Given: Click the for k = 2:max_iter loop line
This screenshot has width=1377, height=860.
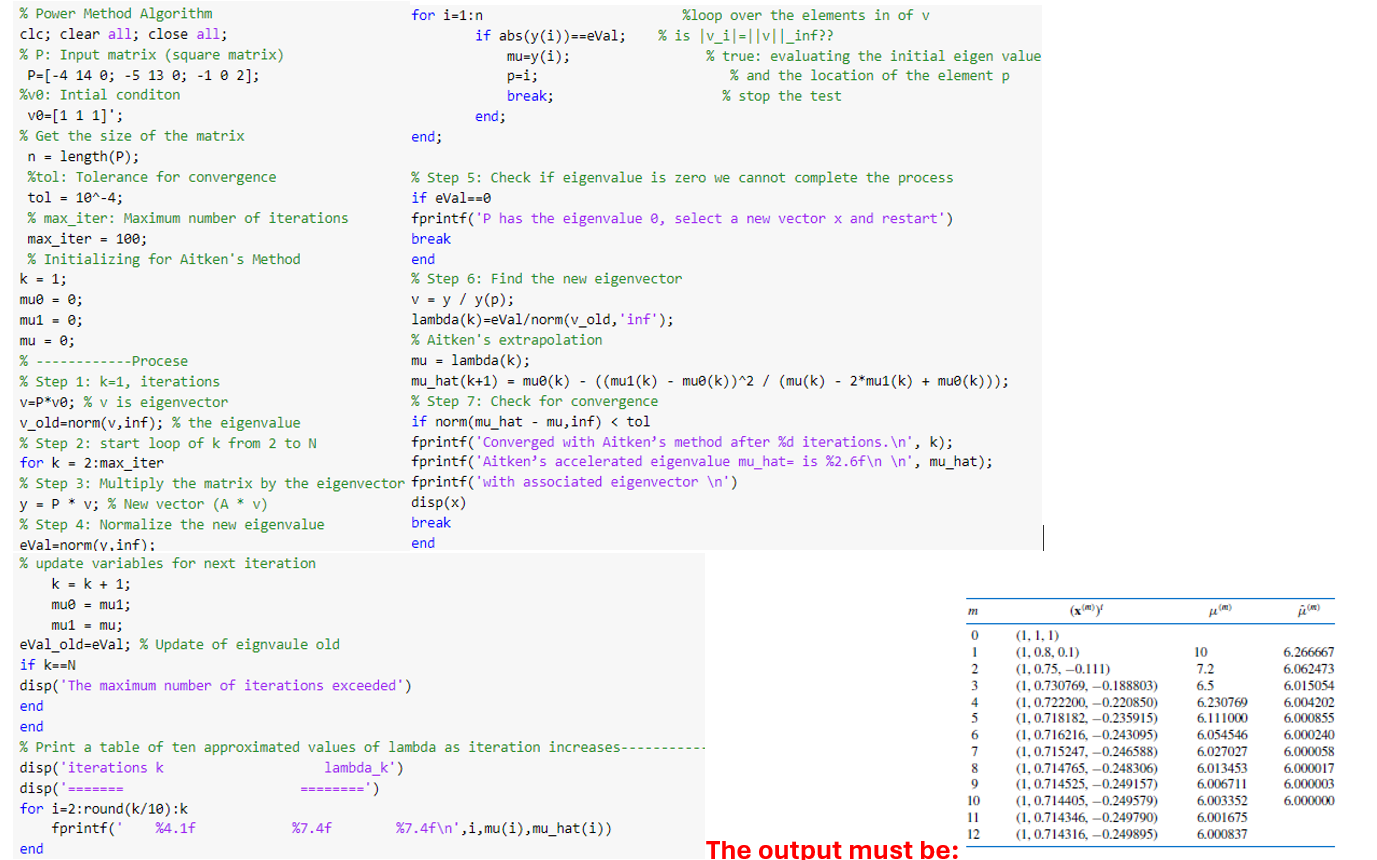Looking at the screenshot, I should click(90, 463).
